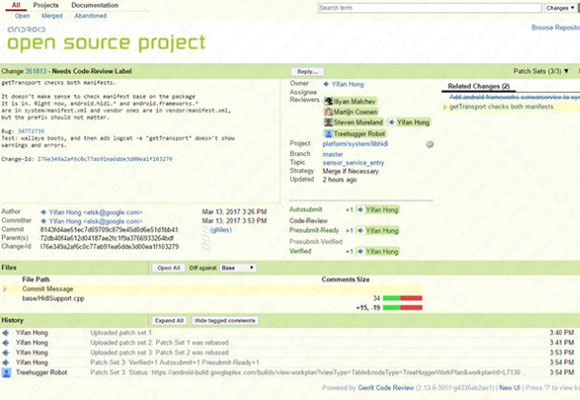
Task: Click author Yifan Hong email link
Action: [96, 212]
